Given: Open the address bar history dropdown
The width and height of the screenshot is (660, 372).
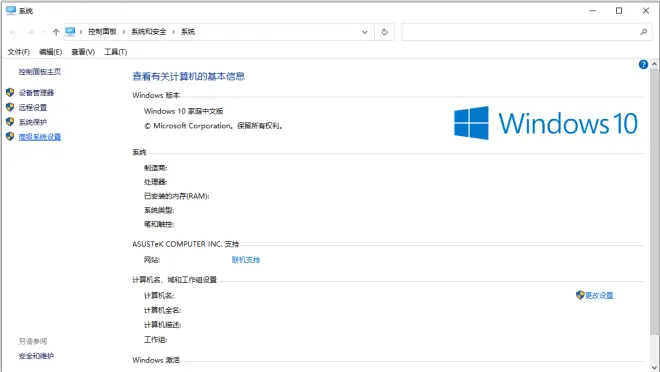Looking at the screenshot, I should coord(365,32).
